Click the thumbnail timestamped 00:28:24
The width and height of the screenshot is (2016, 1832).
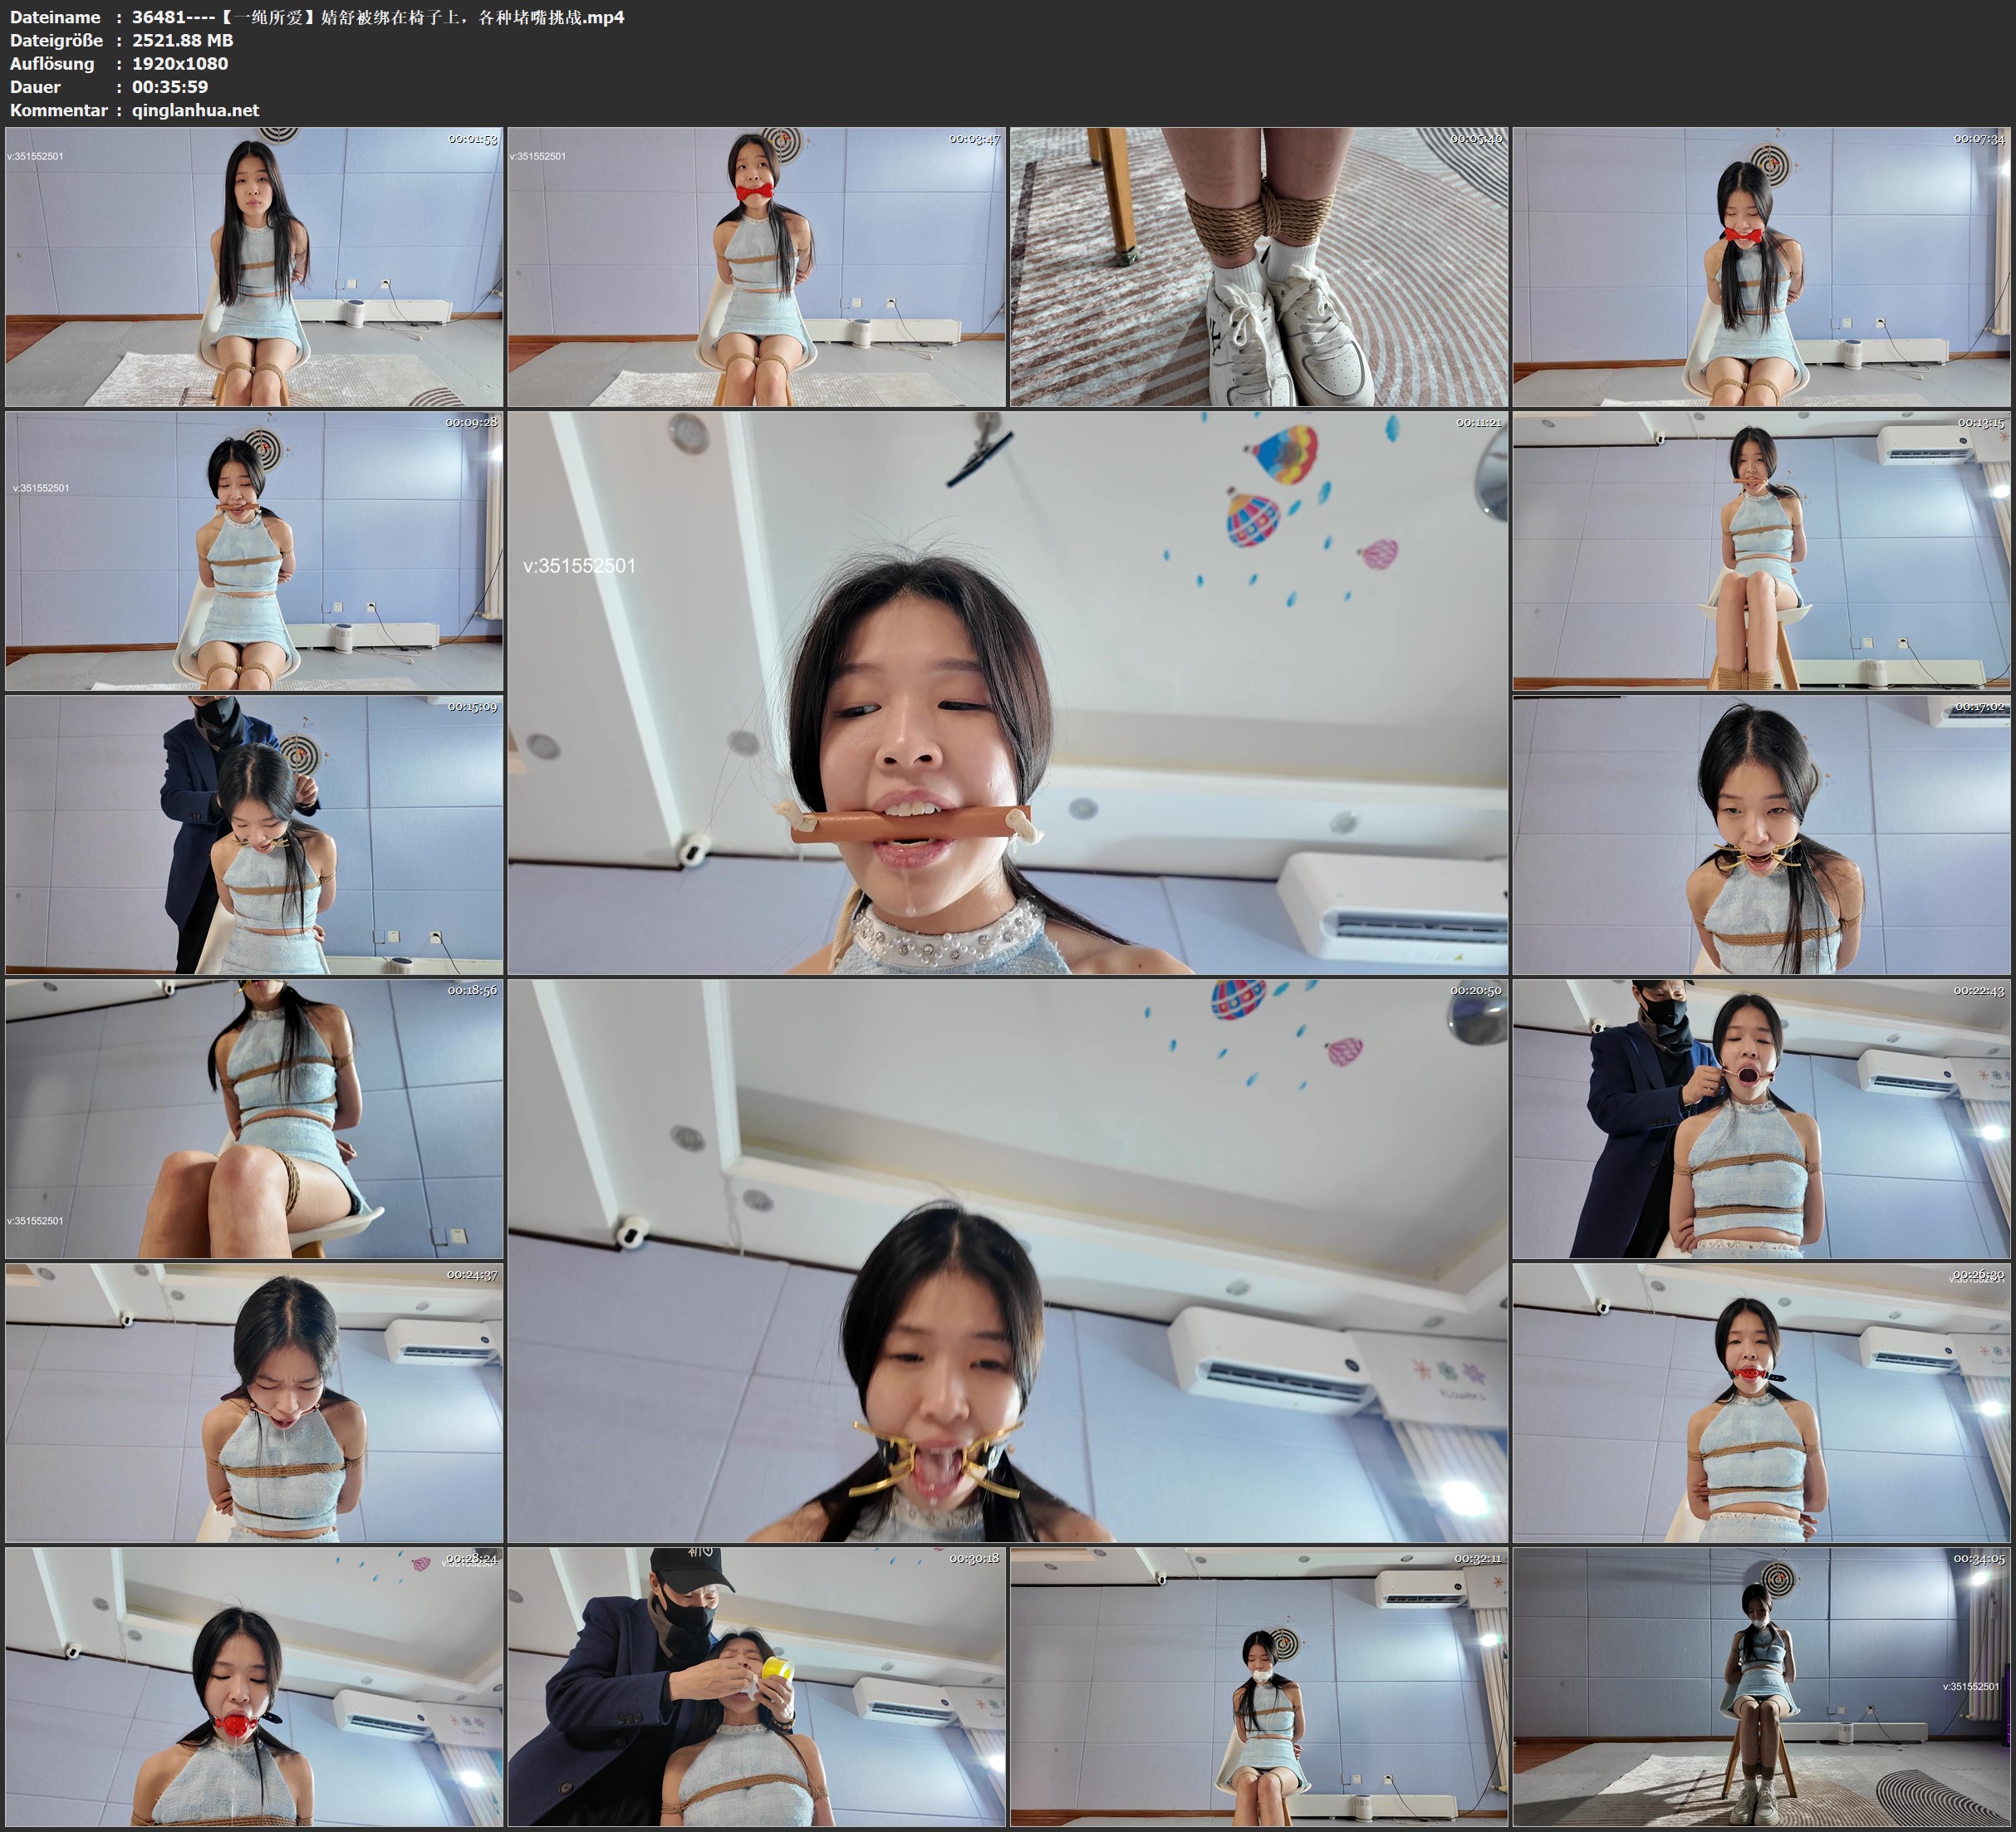click(254, 1687)
